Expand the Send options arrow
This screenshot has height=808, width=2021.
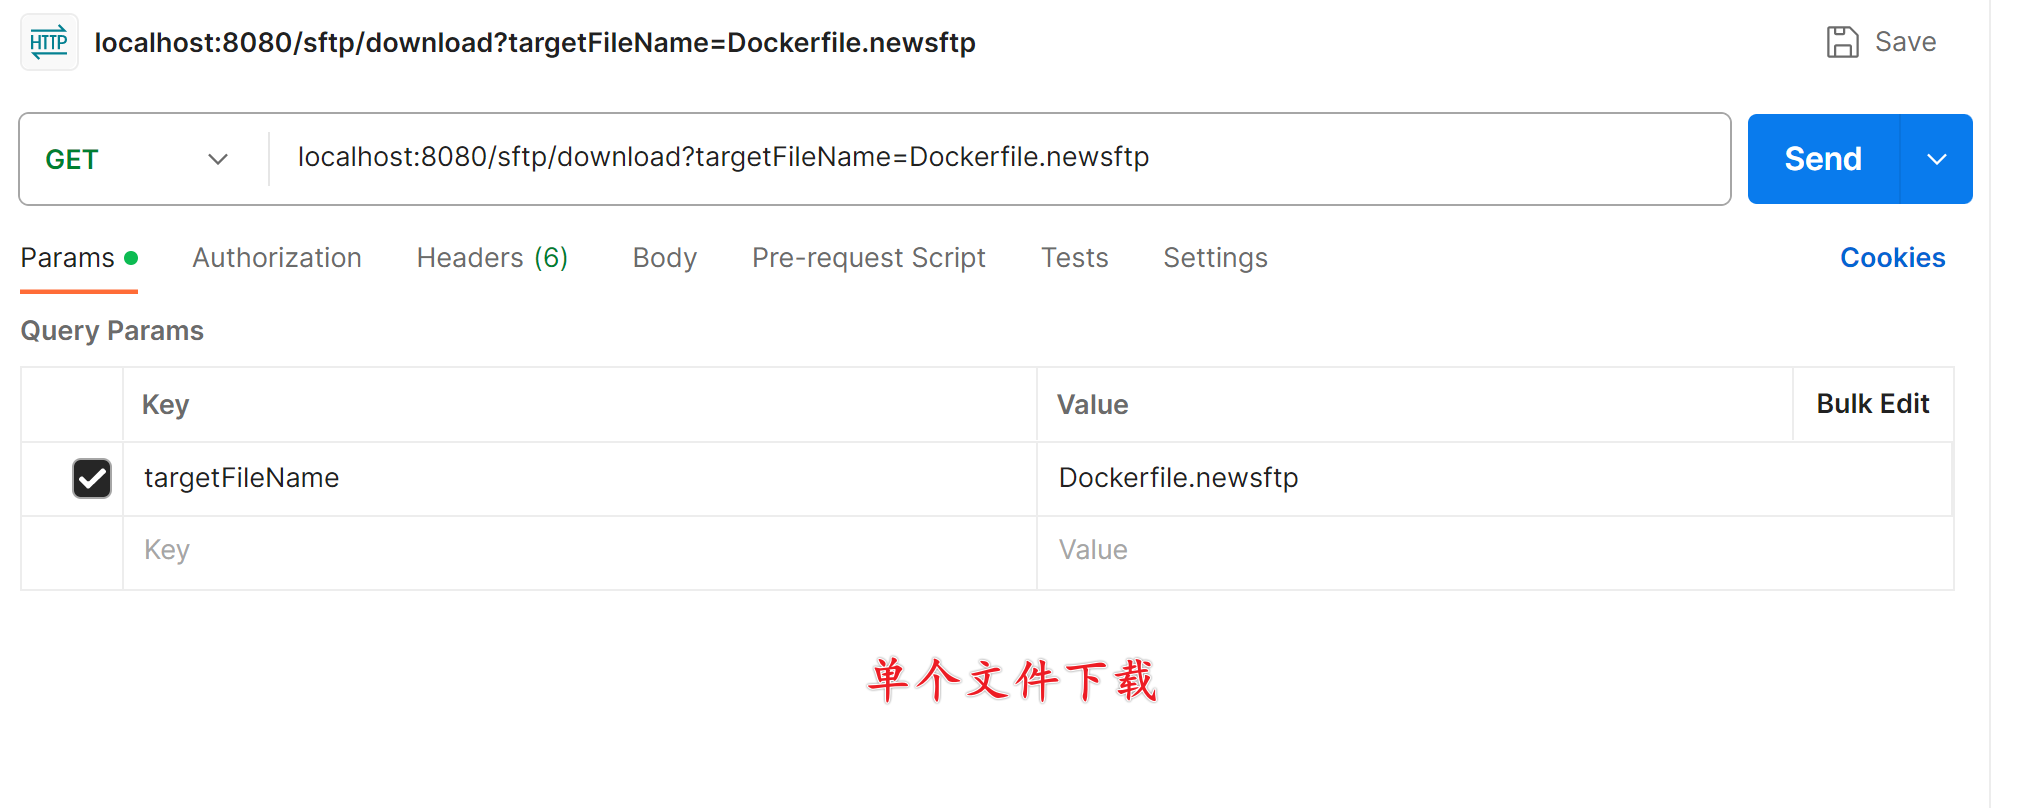pyautogui.click(x=1936, y=159)
